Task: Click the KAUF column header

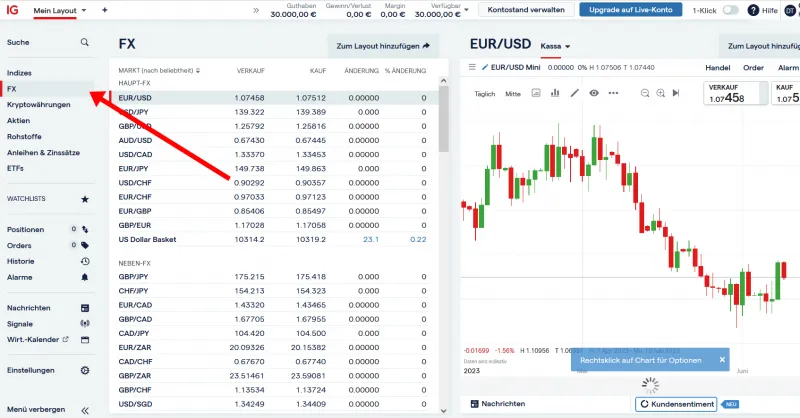Action: [x=318, y=70]
